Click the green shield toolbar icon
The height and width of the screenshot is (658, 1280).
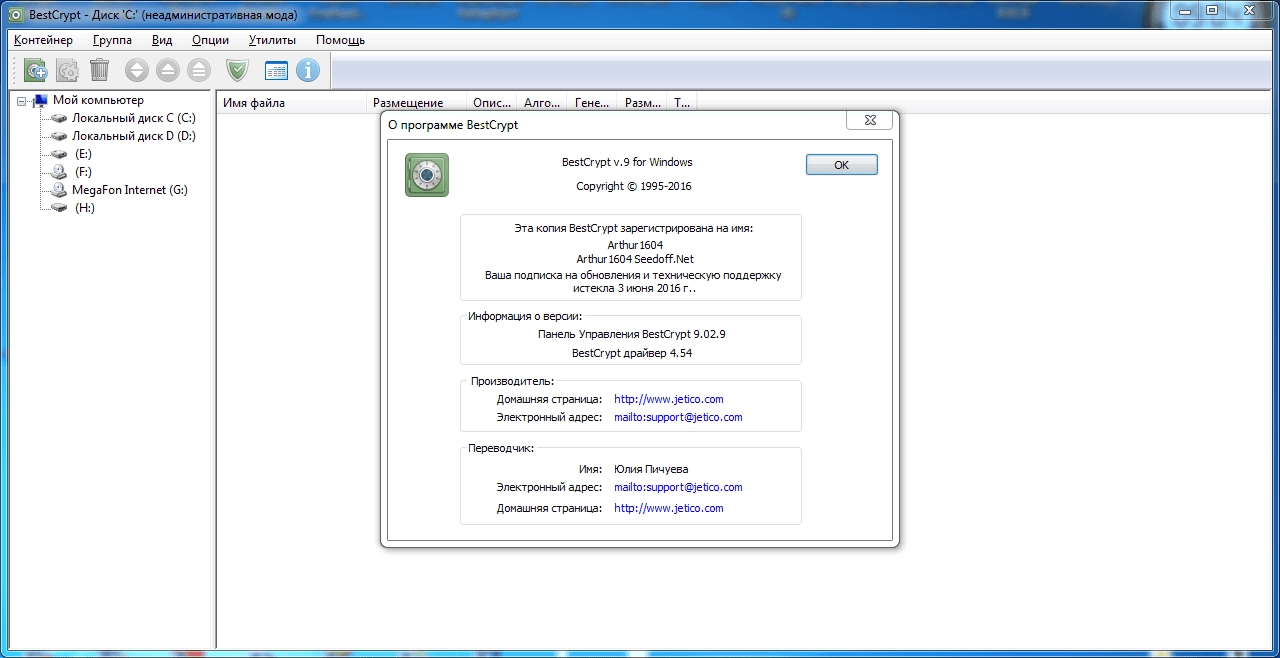coord(237,70)
